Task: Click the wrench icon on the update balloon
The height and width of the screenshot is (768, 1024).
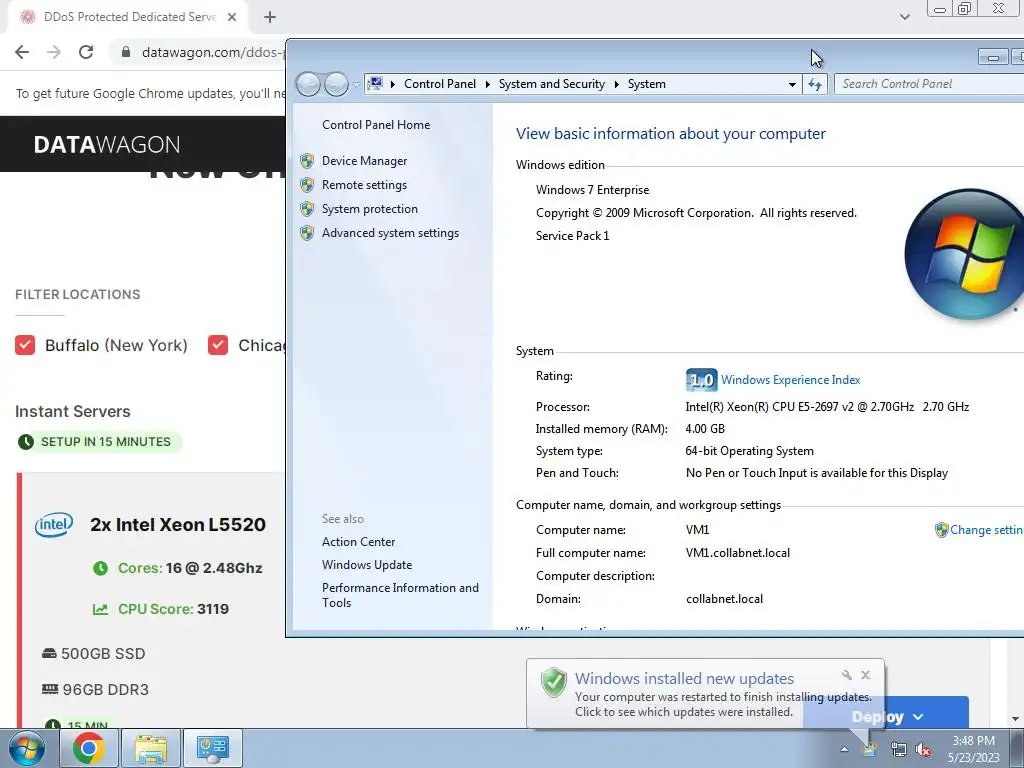Action: (846, 675)
